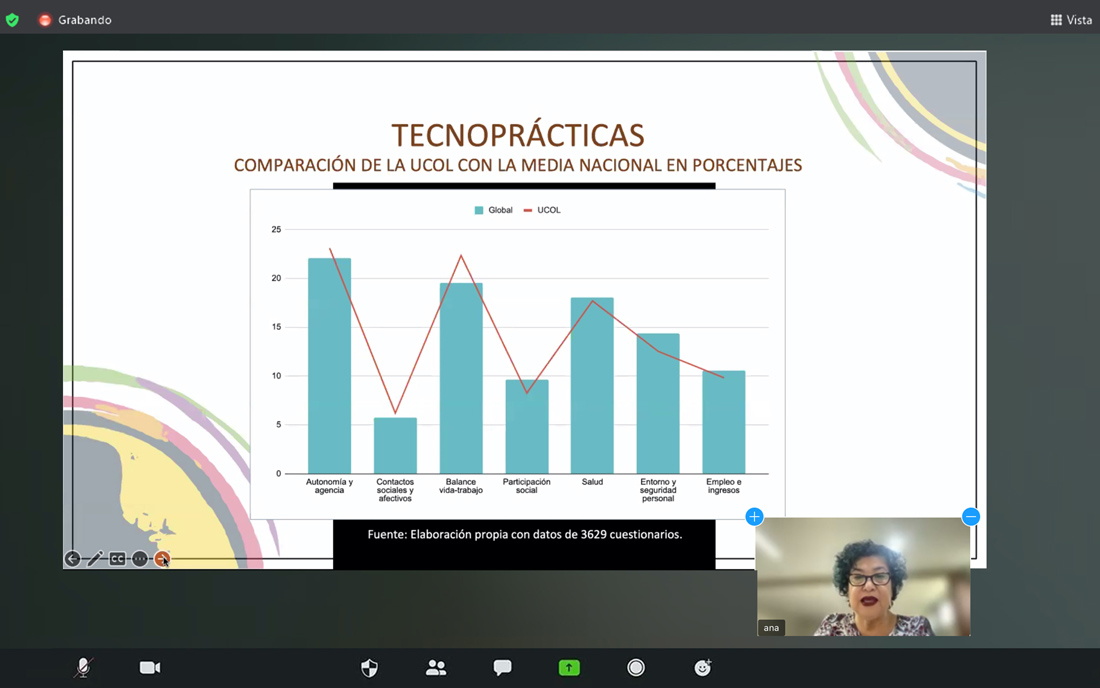This screenshot has height=688, width=1100.
Task: Click the Global legend swatch
Action: [479, 210]
